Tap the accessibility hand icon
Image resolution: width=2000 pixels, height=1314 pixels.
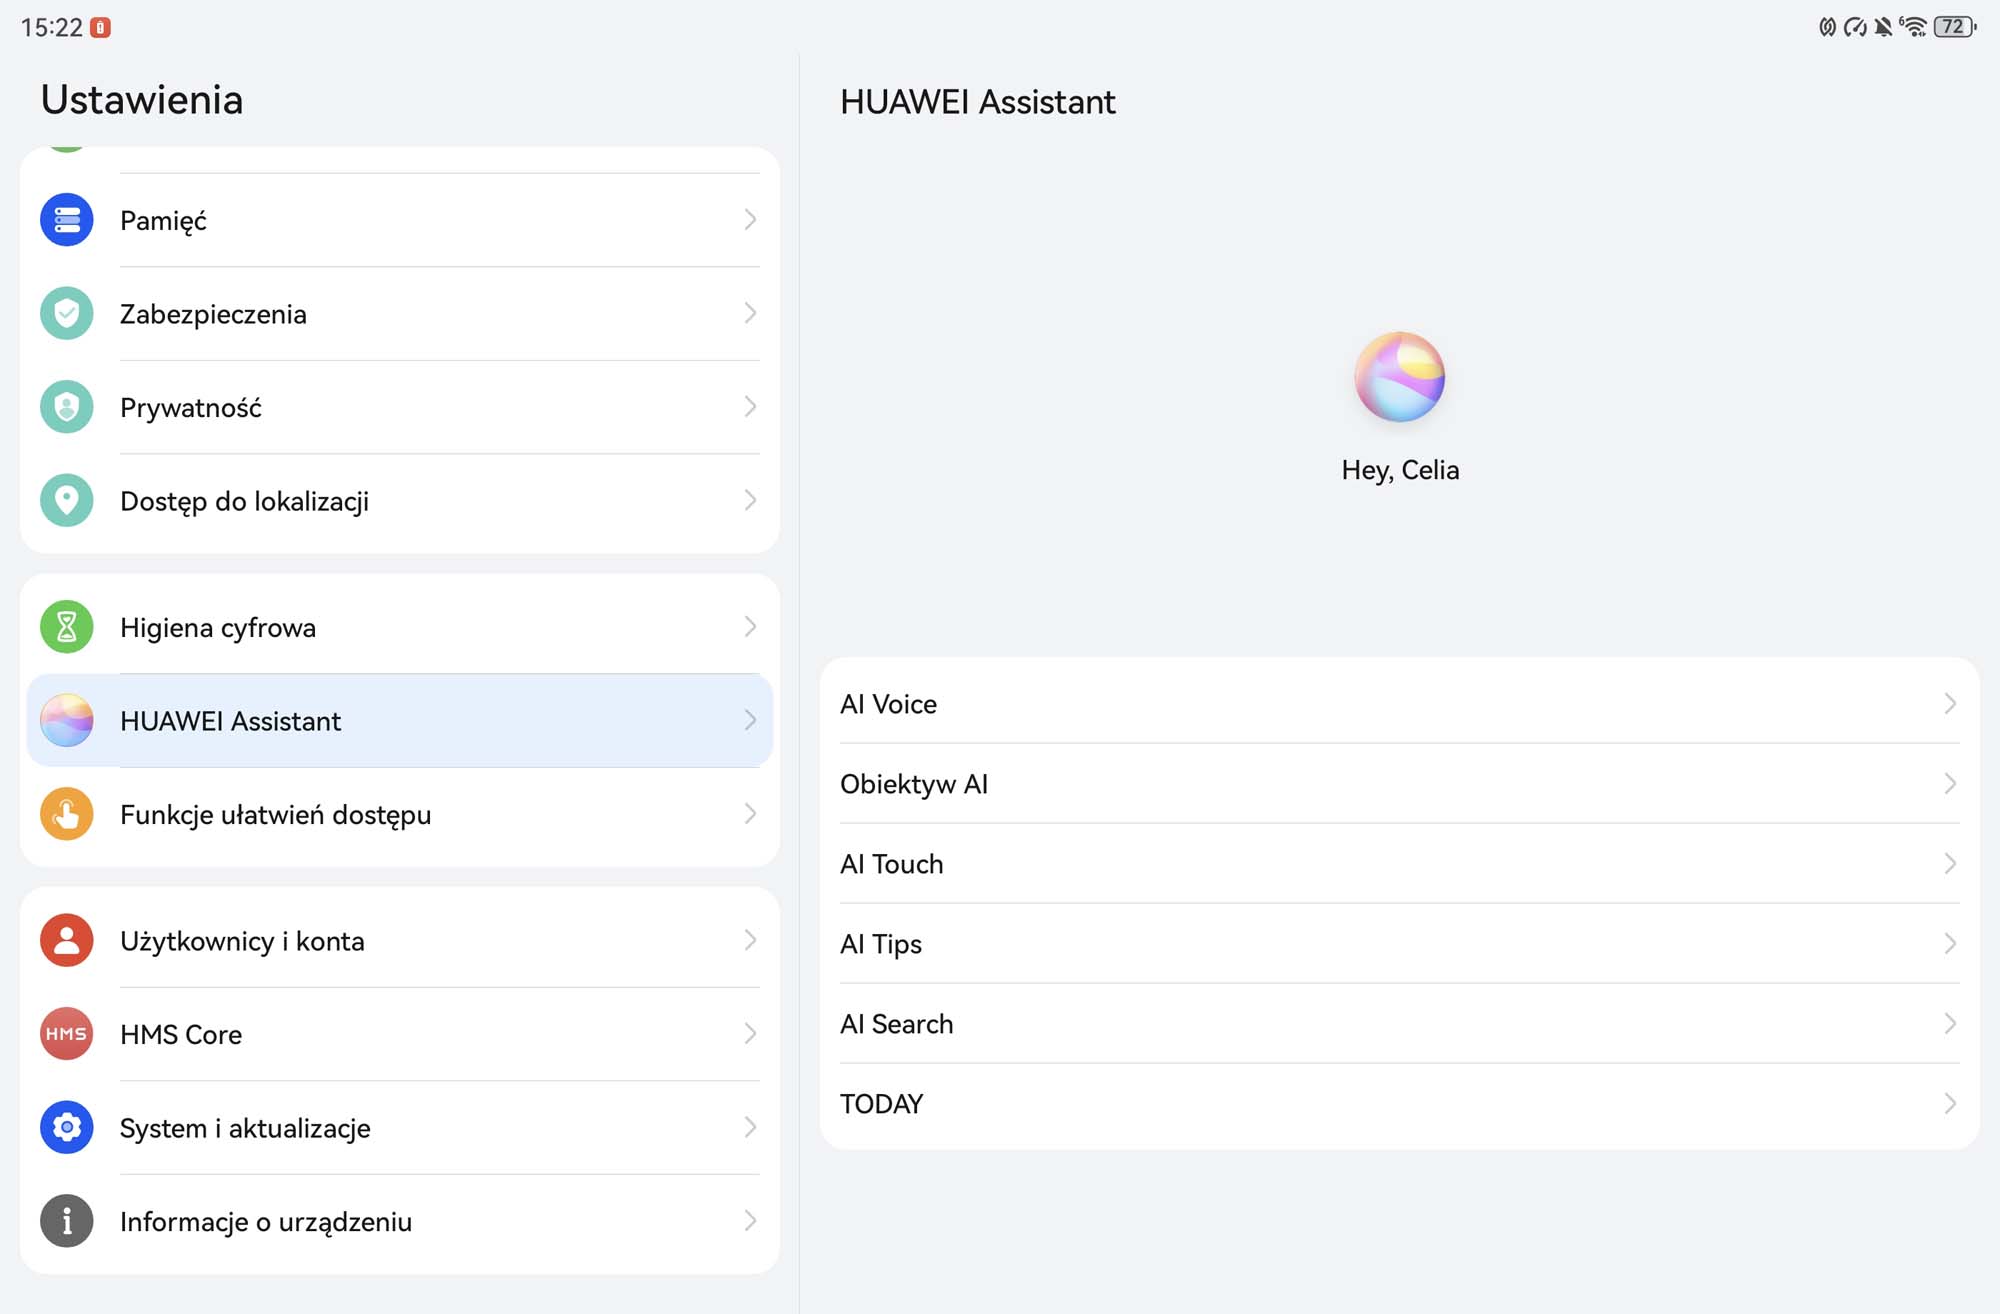67,814
